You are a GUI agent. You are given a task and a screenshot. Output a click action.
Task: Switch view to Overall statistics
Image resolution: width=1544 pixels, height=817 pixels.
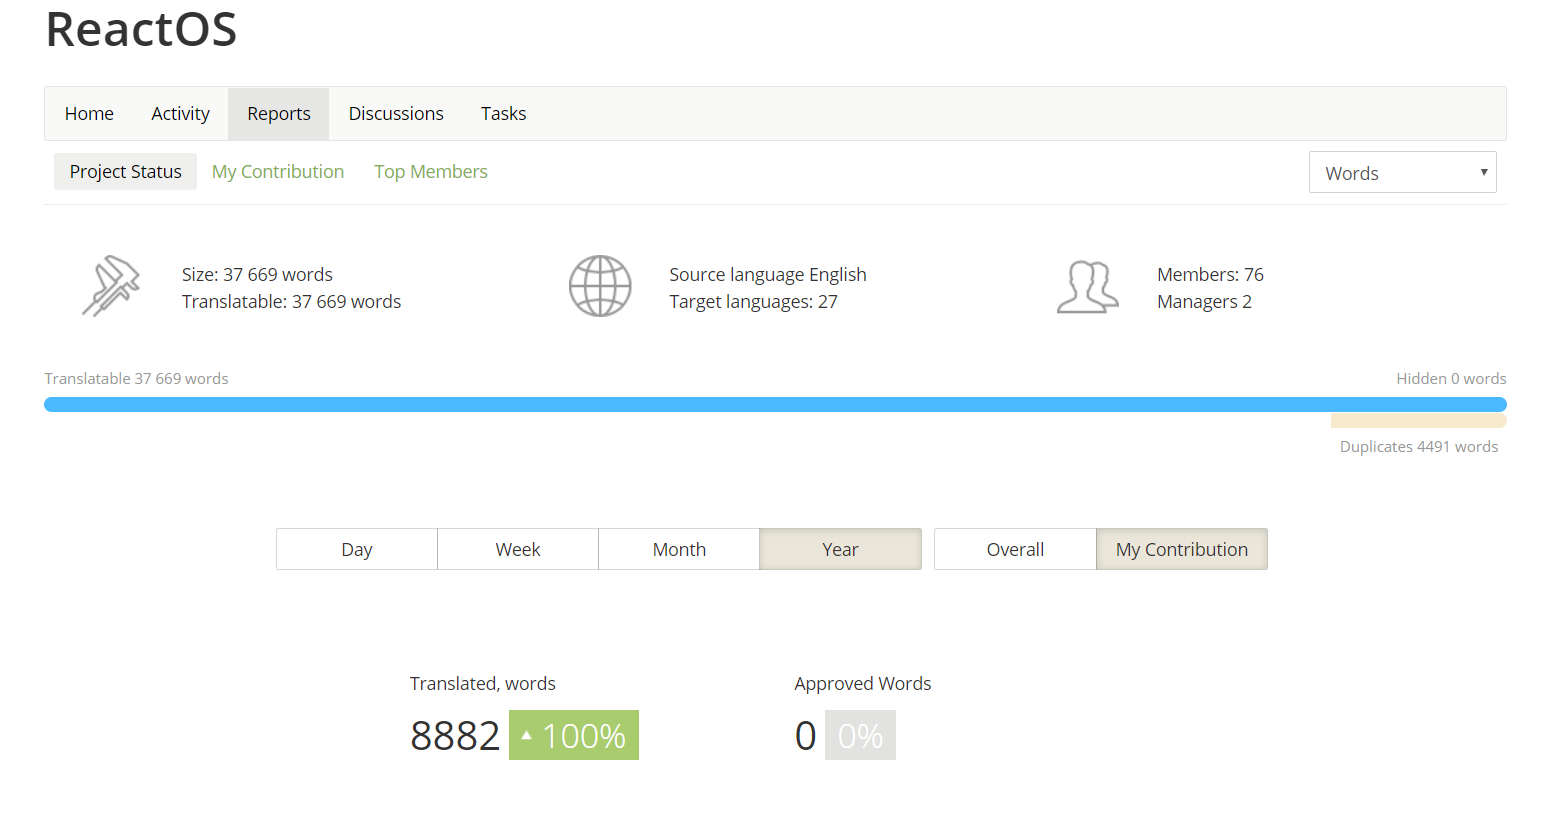click(1015, 549)
